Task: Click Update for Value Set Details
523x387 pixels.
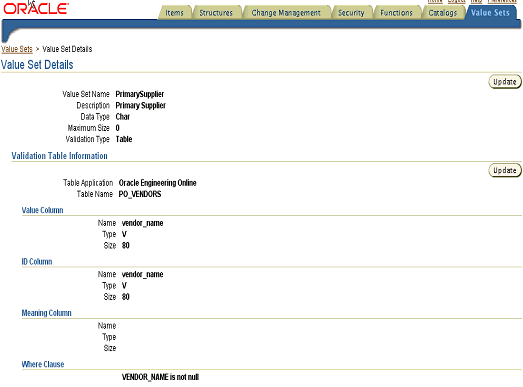Action: [505, 82]
